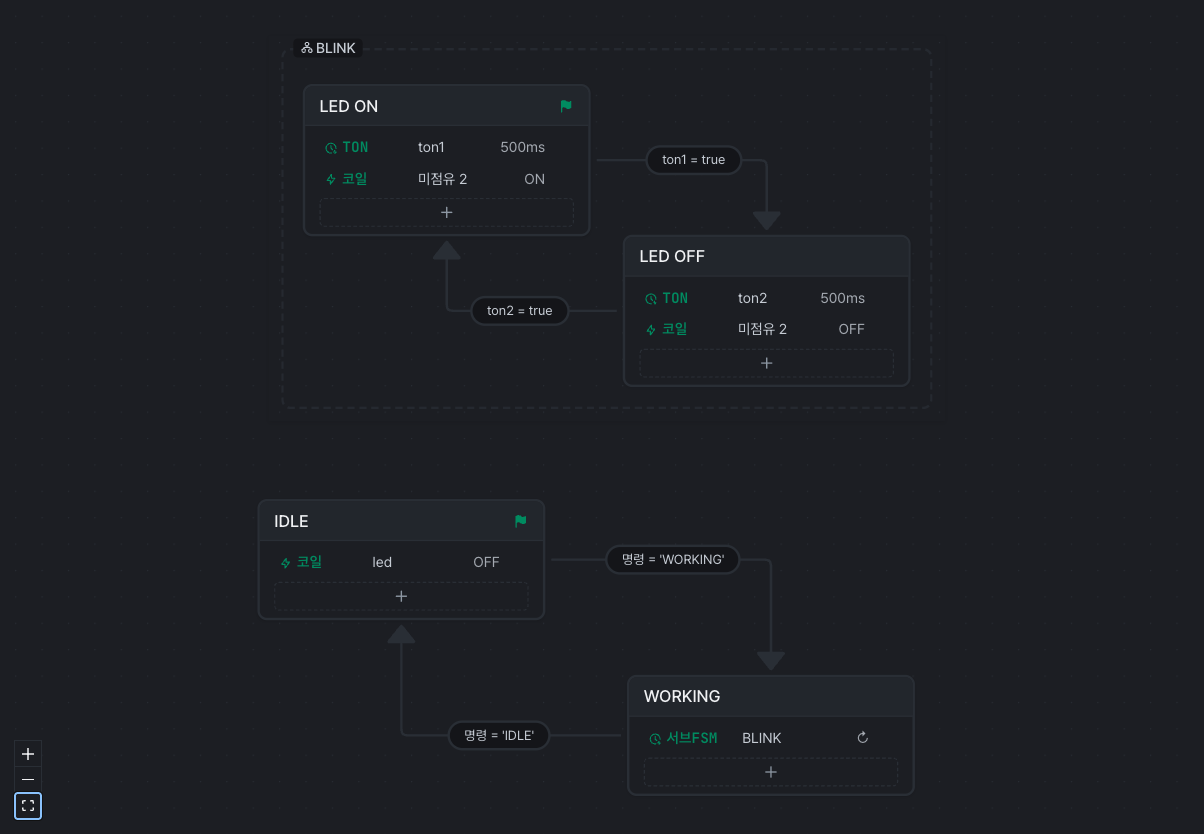Screen dimensions: 1204x834
Task: Click the BLINK sub-FSM name in WORKING
Action: 762,738
